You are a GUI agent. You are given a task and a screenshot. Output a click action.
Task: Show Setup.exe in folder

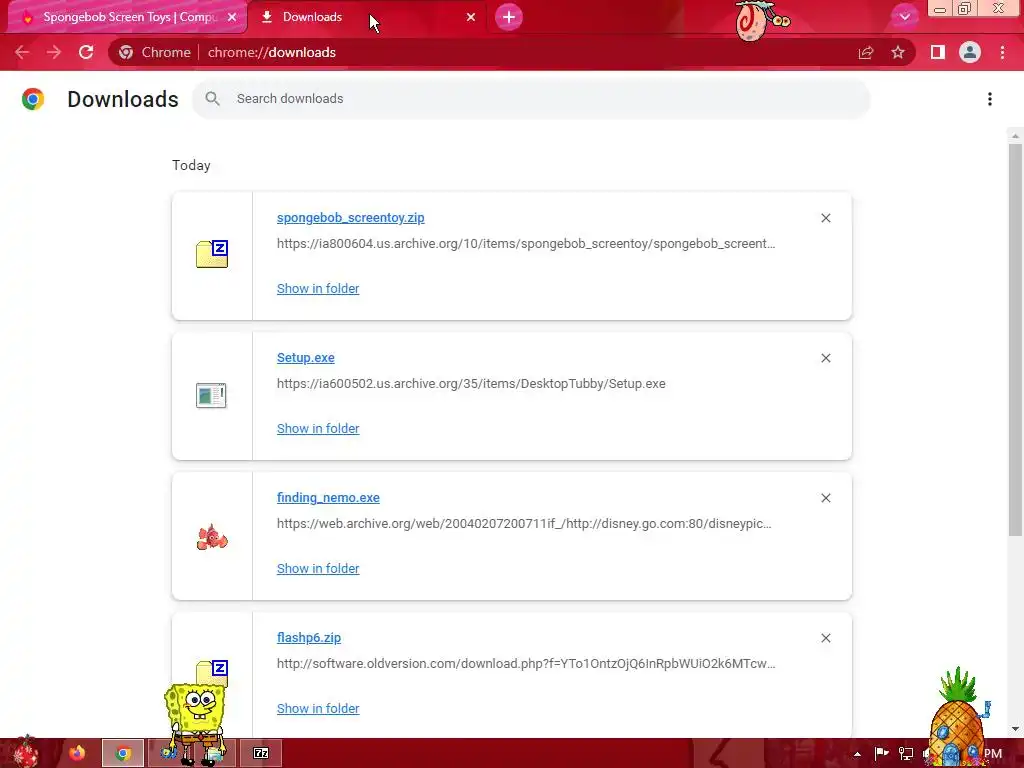[318, 428]
